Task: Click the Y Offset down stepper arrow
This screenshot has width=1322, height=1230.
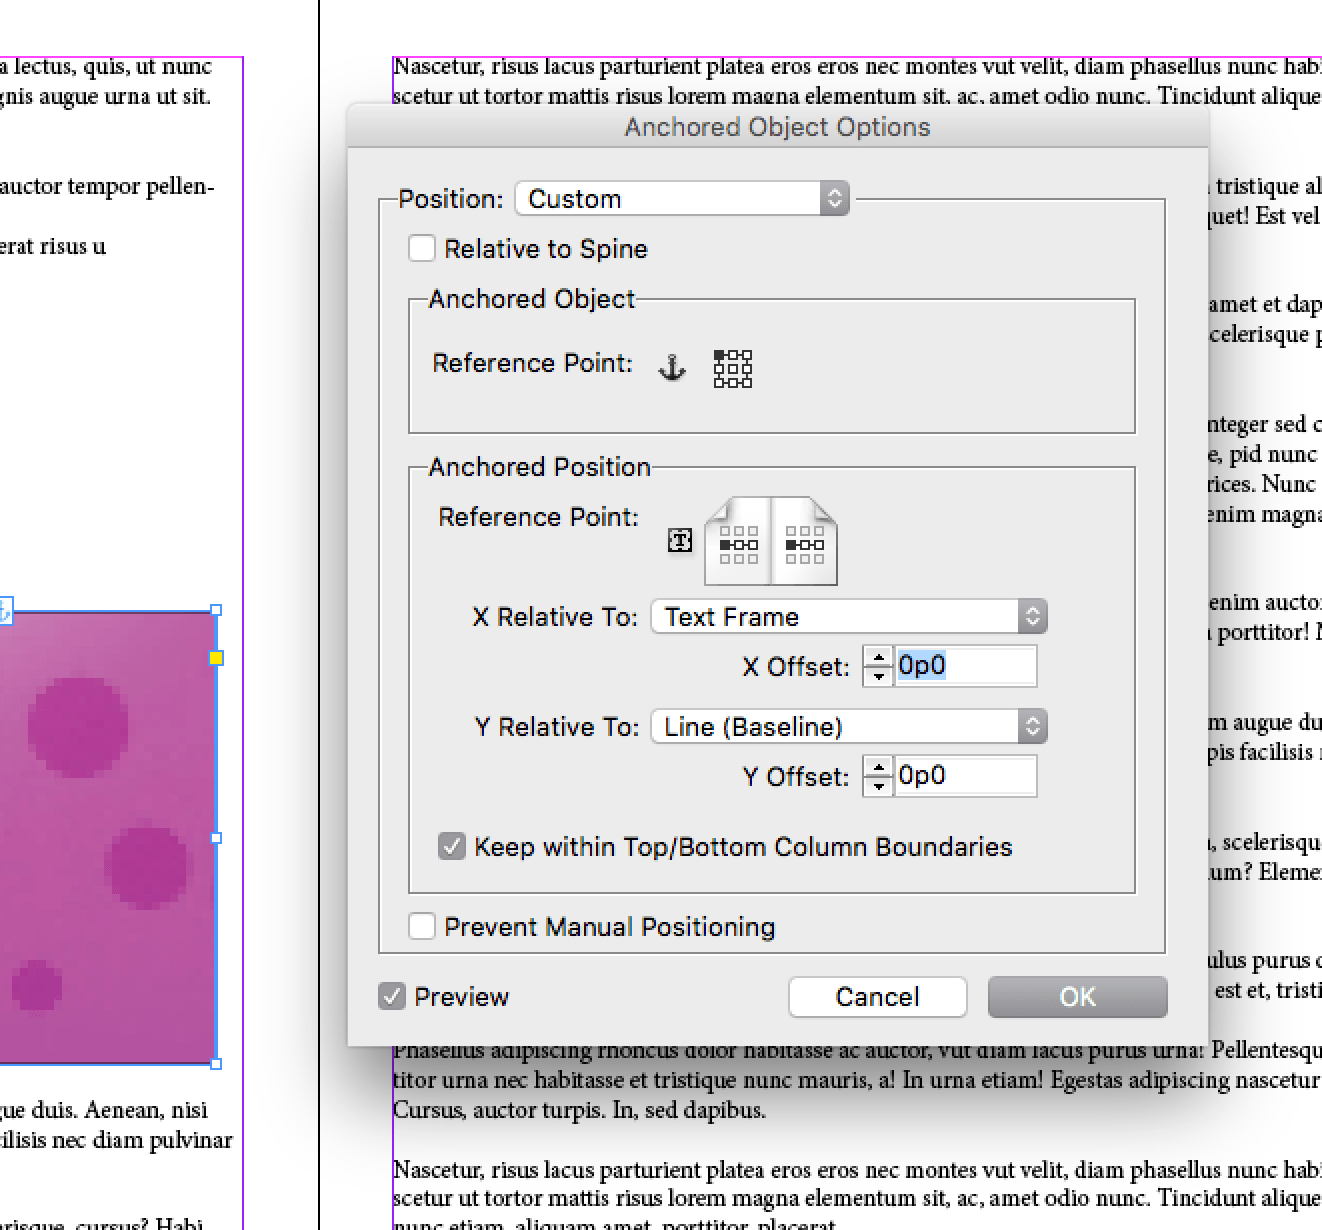Action: tap(877, 785)
